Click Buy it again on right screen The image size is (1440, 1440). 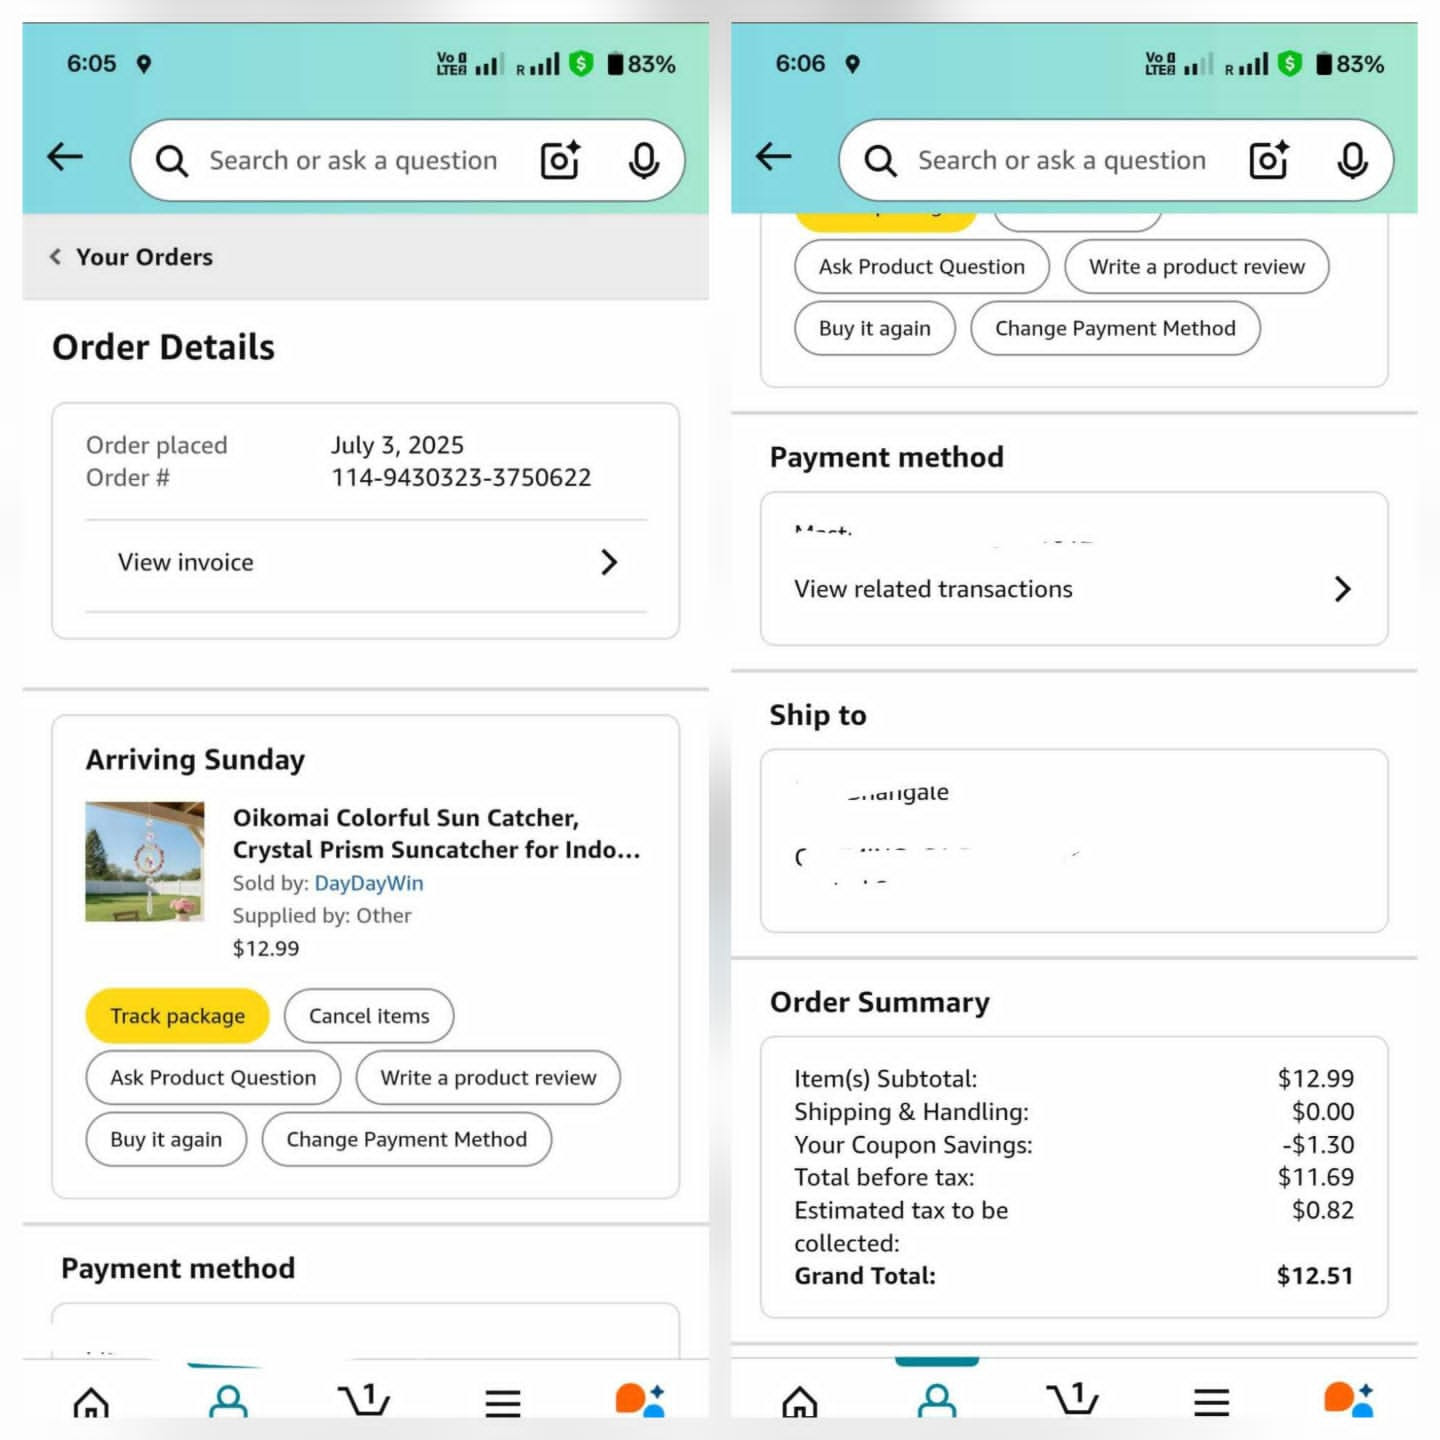[875, 328]
